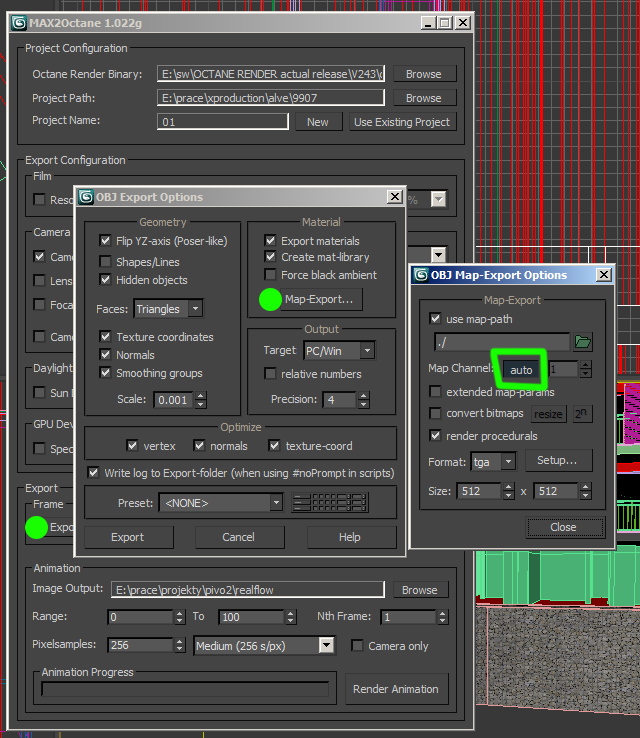
Task: Click the Scale 0.001 value field
Action: 173,400
